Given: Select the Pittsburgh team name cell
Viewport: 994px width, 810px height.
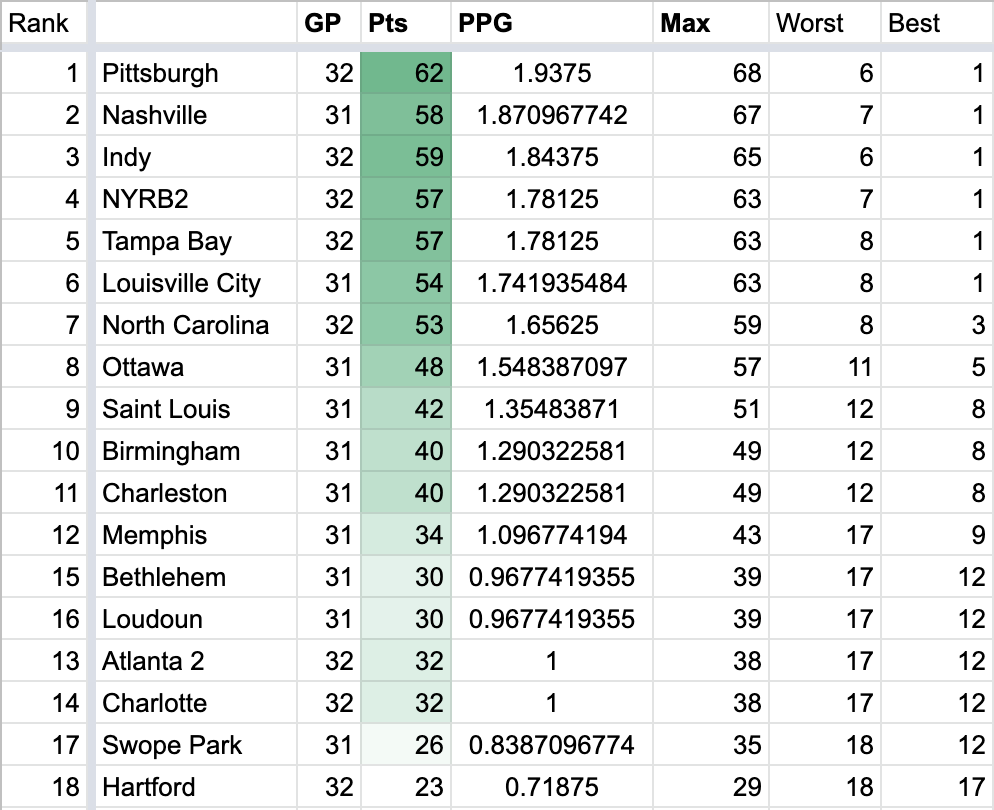Looking at the screenshot, I should (160, 73).
